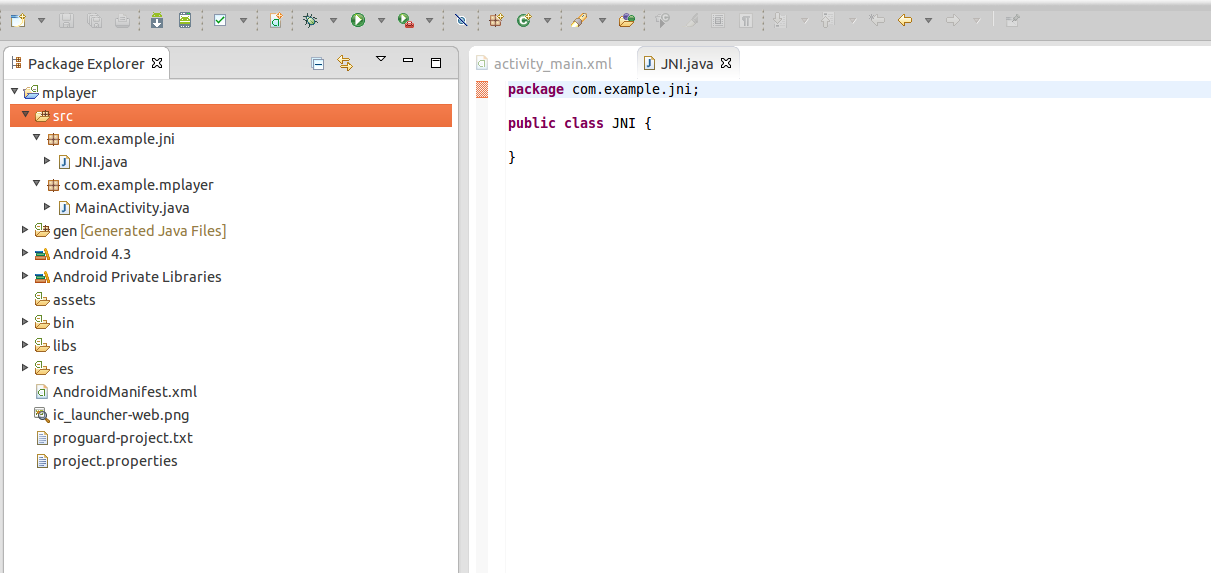1211x573 pixels.
Task: Toggle the Pin Editor icon
Action: click(1012, 20)
